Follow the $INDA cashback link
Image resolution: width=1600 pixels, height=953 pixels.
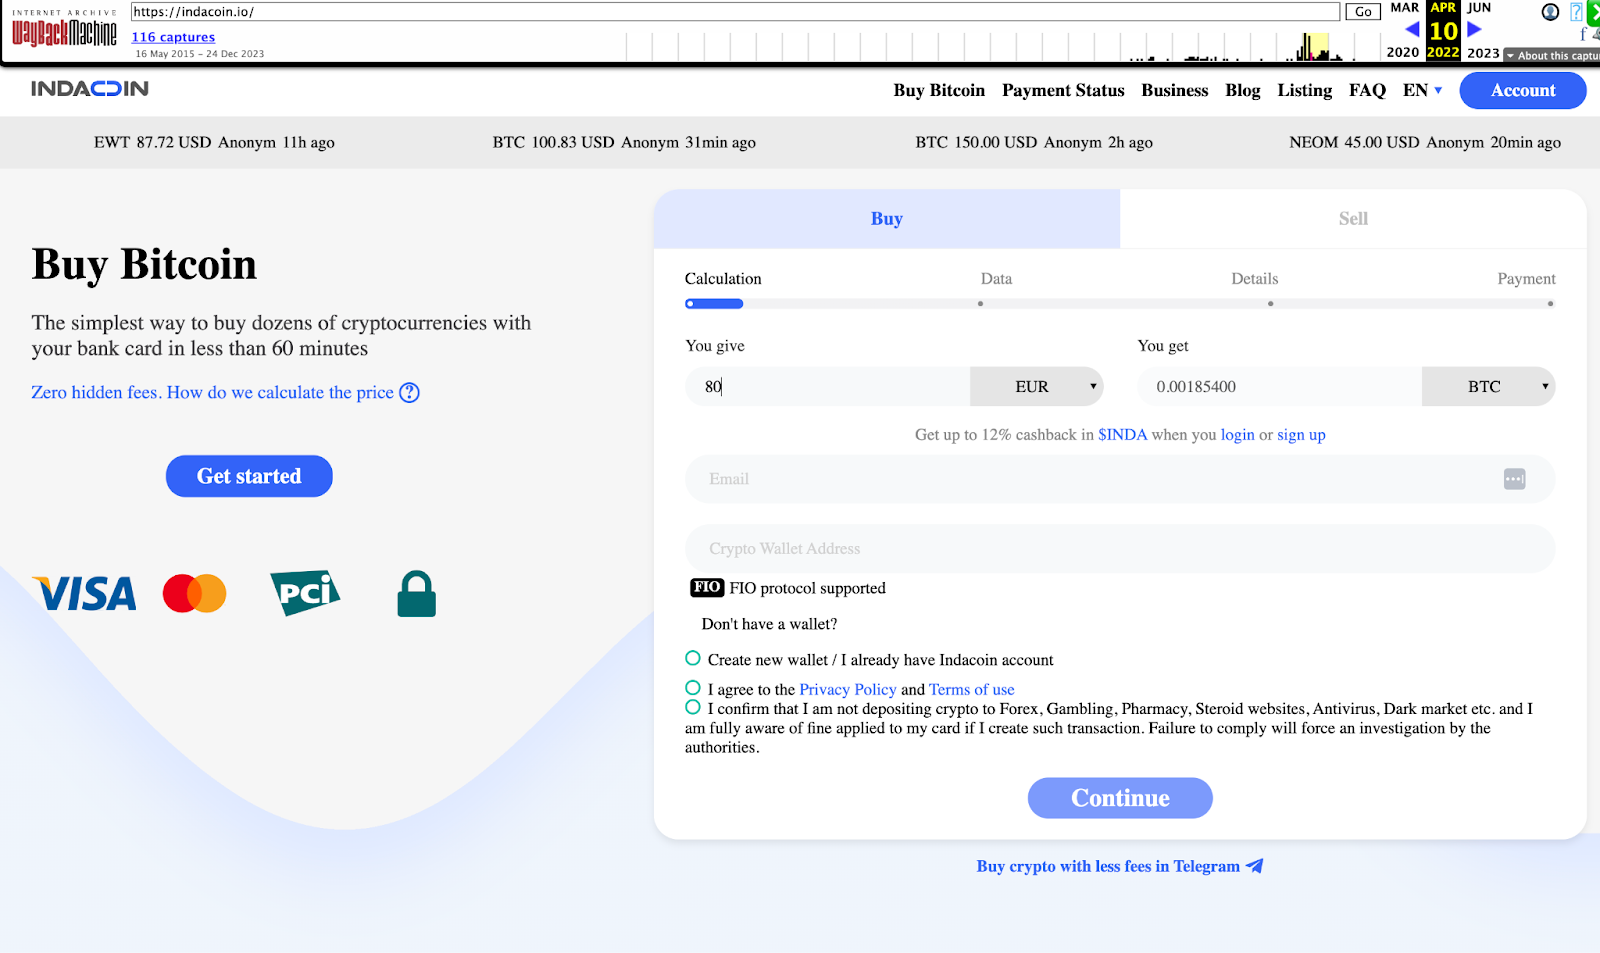click(1123, 434)
